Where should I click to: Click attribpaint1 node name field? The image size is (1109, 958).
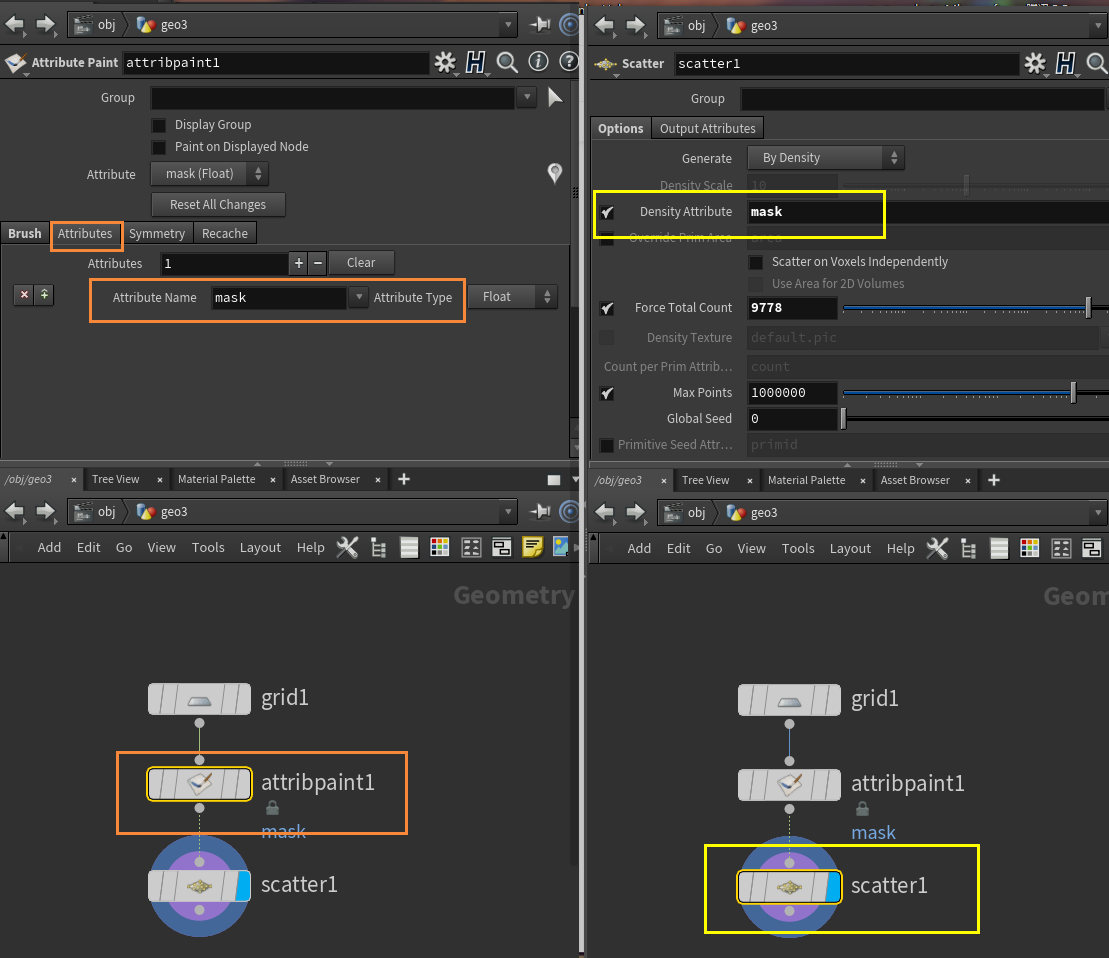coord(276,63)
